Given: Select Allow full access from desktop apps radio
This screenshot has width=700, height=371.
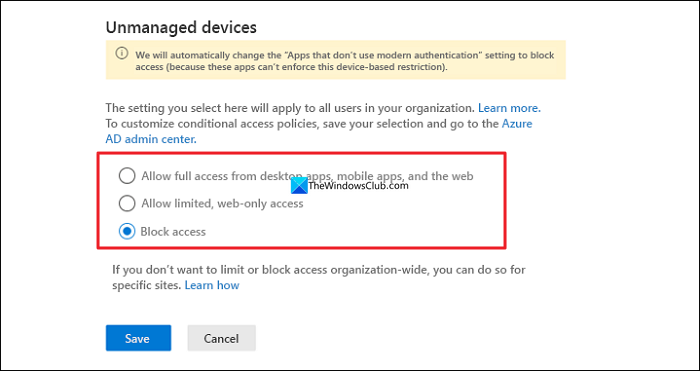Looking at the screenshot, I should coord(127,176).
